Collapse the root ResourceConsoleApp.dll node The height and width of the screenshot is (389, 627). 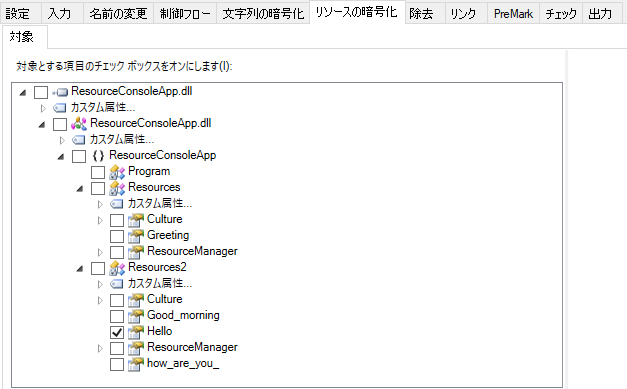point(23,93)
